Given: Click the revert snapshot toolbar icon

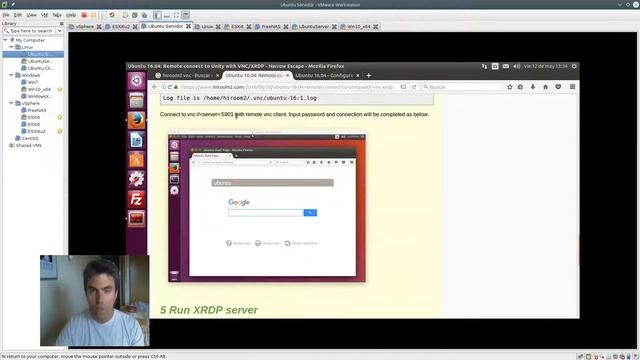Looking at the screenshot, I should click(135, 15).
